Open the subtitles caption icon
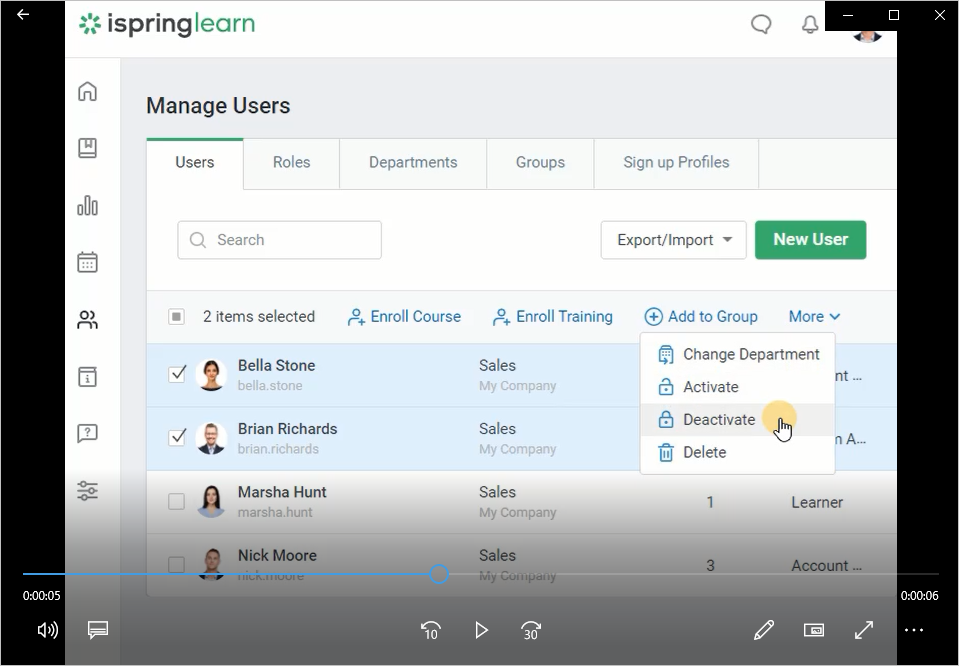The image size is (959, 666). 98,630
